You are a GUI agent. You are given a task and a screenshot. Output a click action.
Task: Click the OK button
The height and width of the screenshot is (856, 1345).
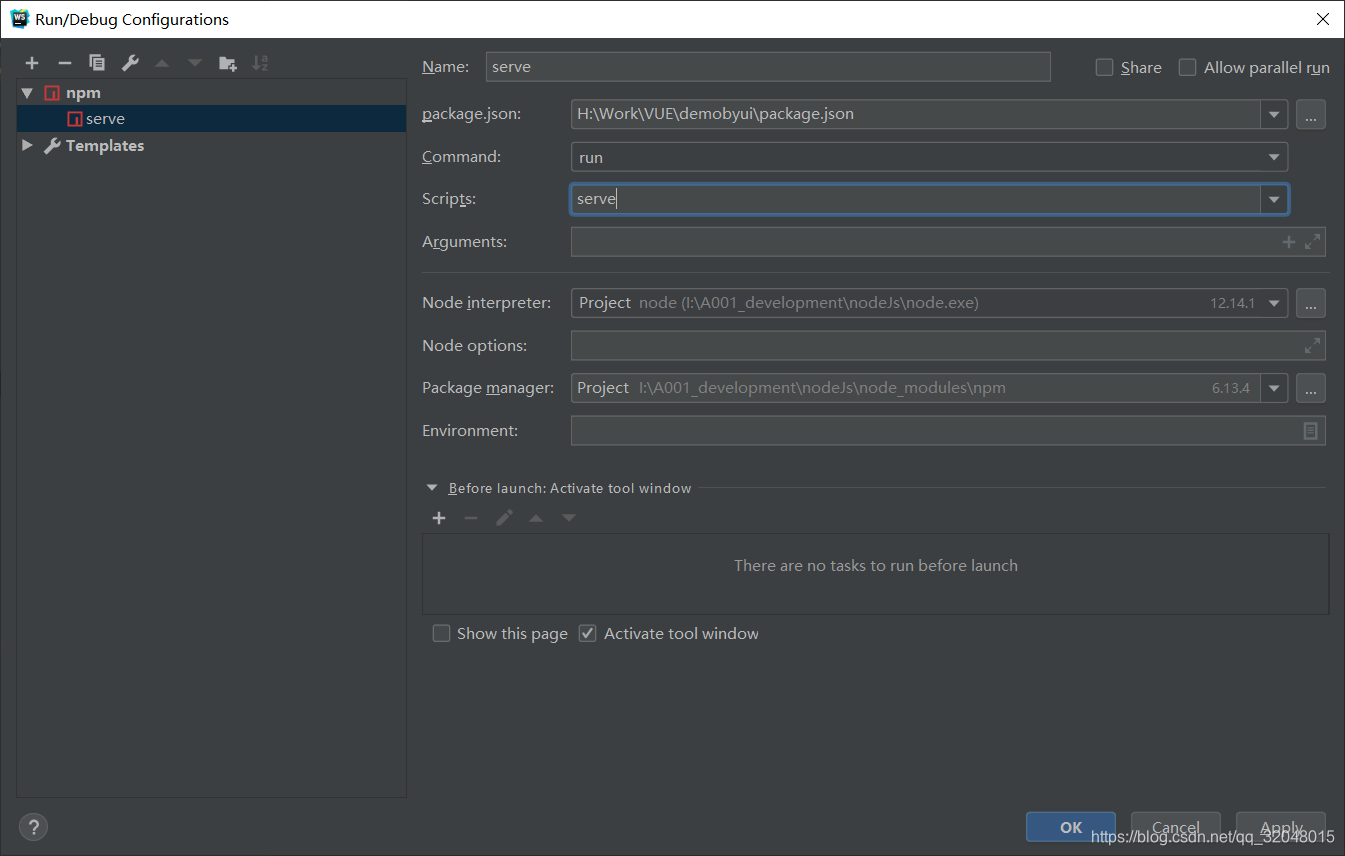(1071, 827)
